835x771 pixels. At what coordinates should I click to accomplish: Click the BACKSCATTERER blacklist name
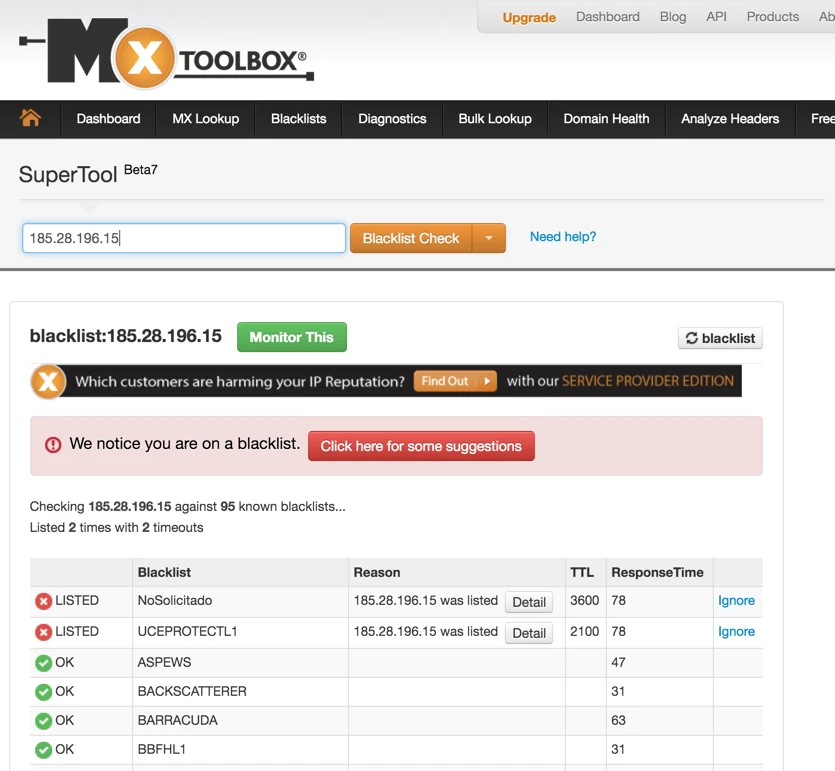pos(192,691)
